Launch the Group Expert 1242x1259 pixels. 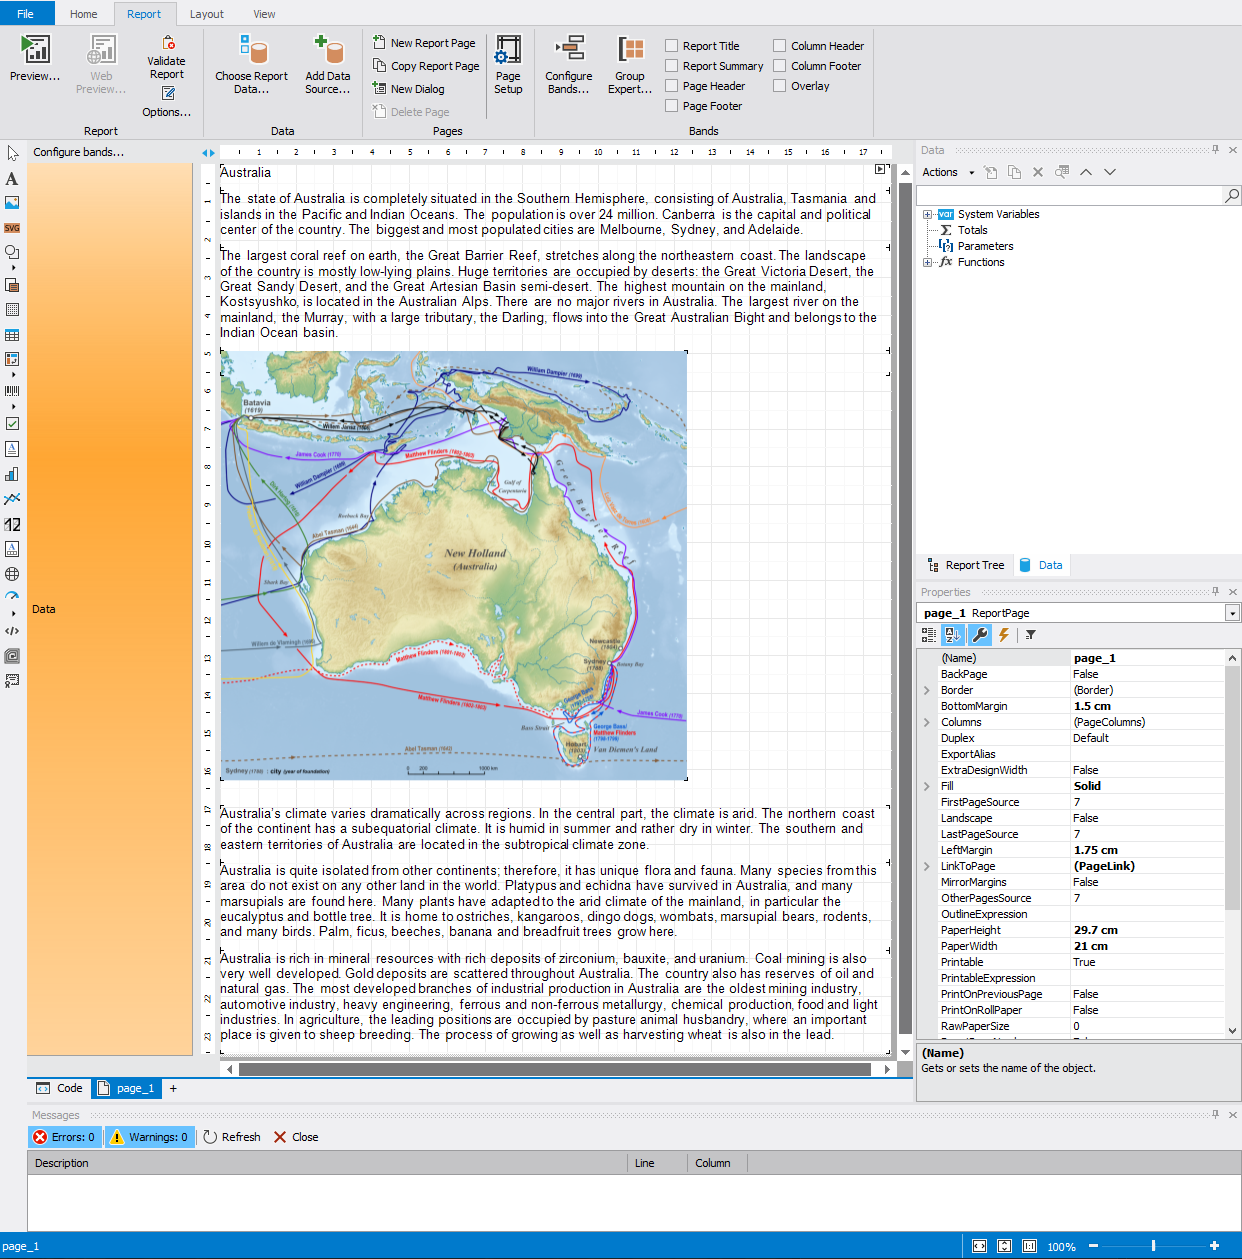pos(630,65)
